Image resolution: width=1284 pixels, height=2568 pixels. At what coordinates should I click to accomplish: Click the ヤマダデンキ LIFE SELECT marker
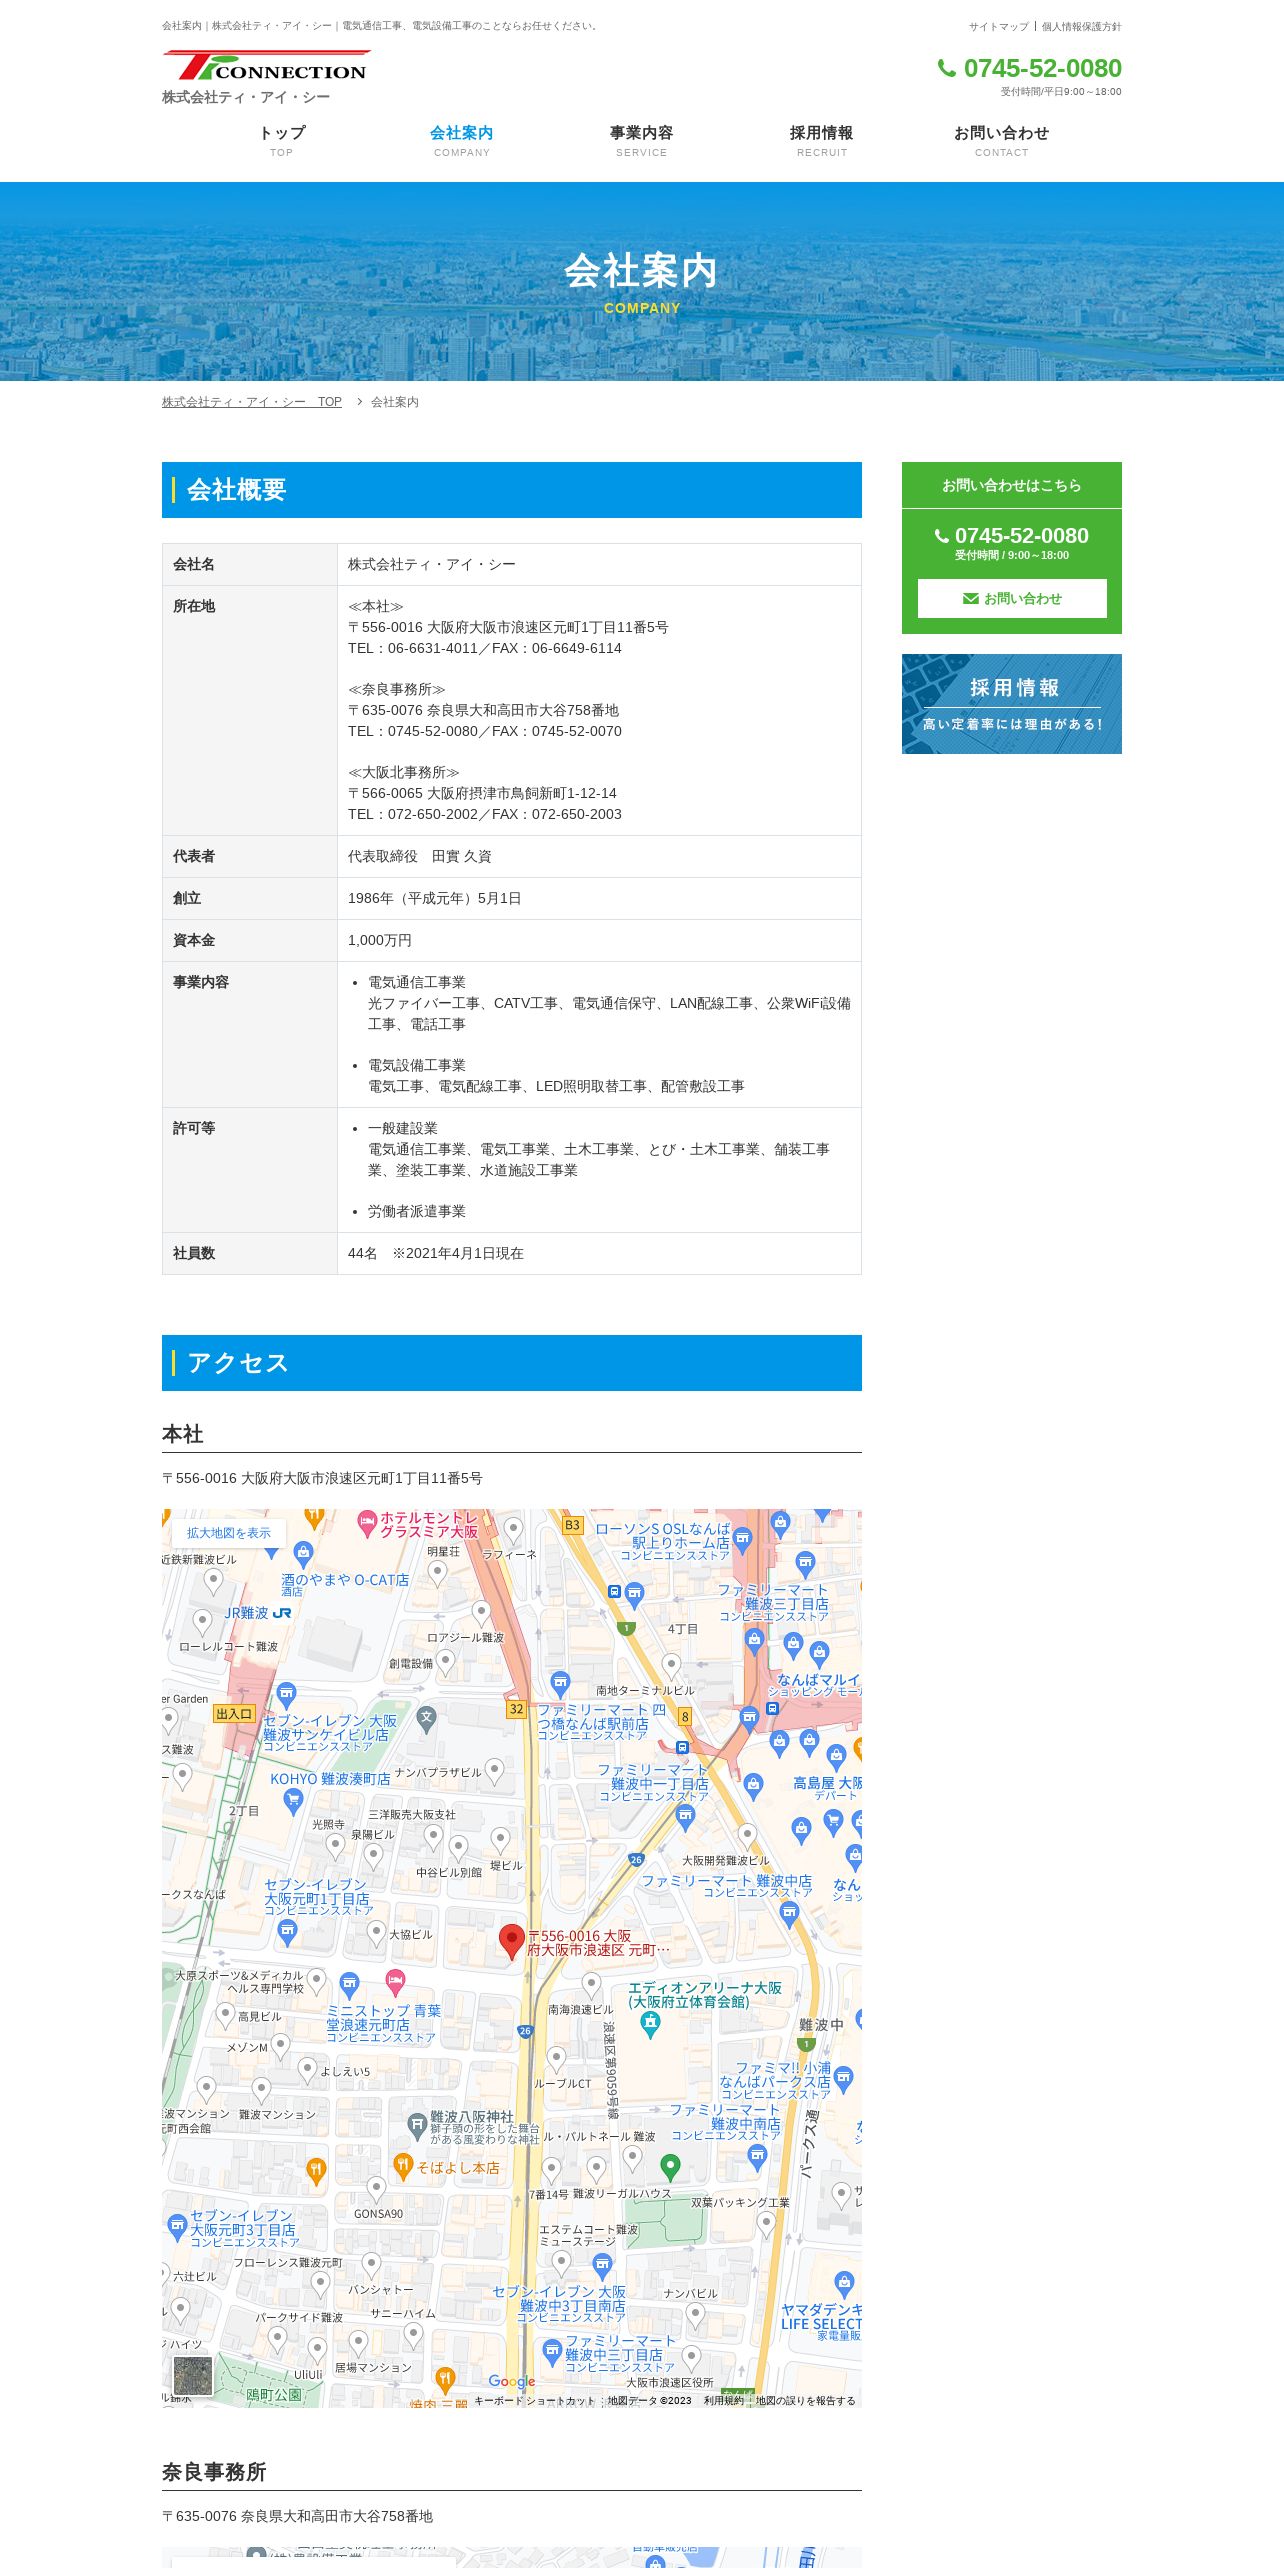pyautogui.click(x=844, y=2285)
